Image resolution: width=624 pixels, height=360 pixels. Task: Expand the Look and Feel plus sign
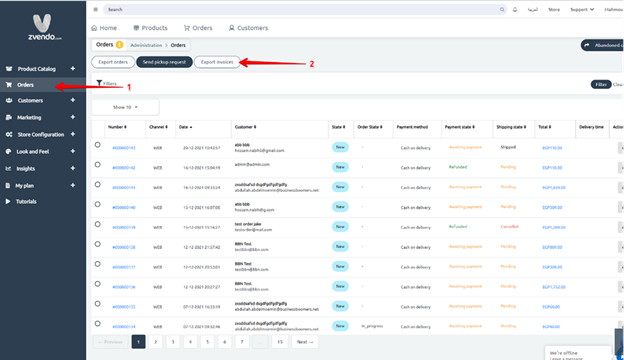(73, 151)
